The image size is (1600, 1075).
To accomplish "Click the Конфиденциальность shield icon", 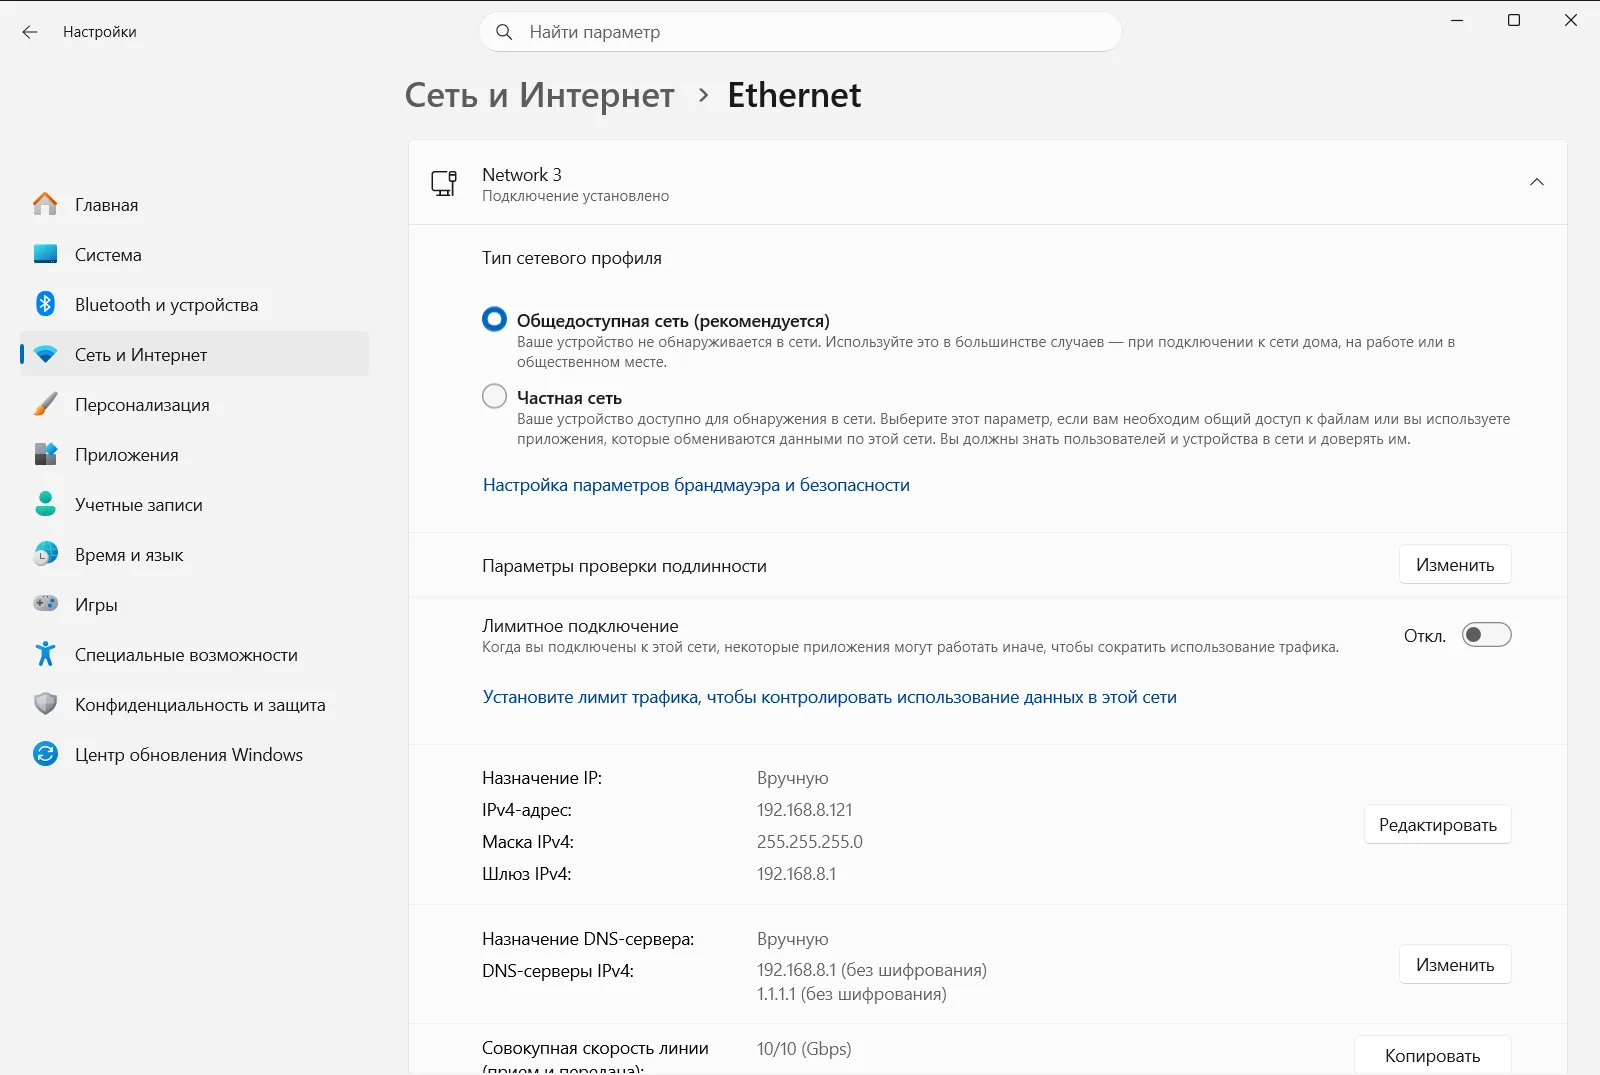I will pos(45,704).
